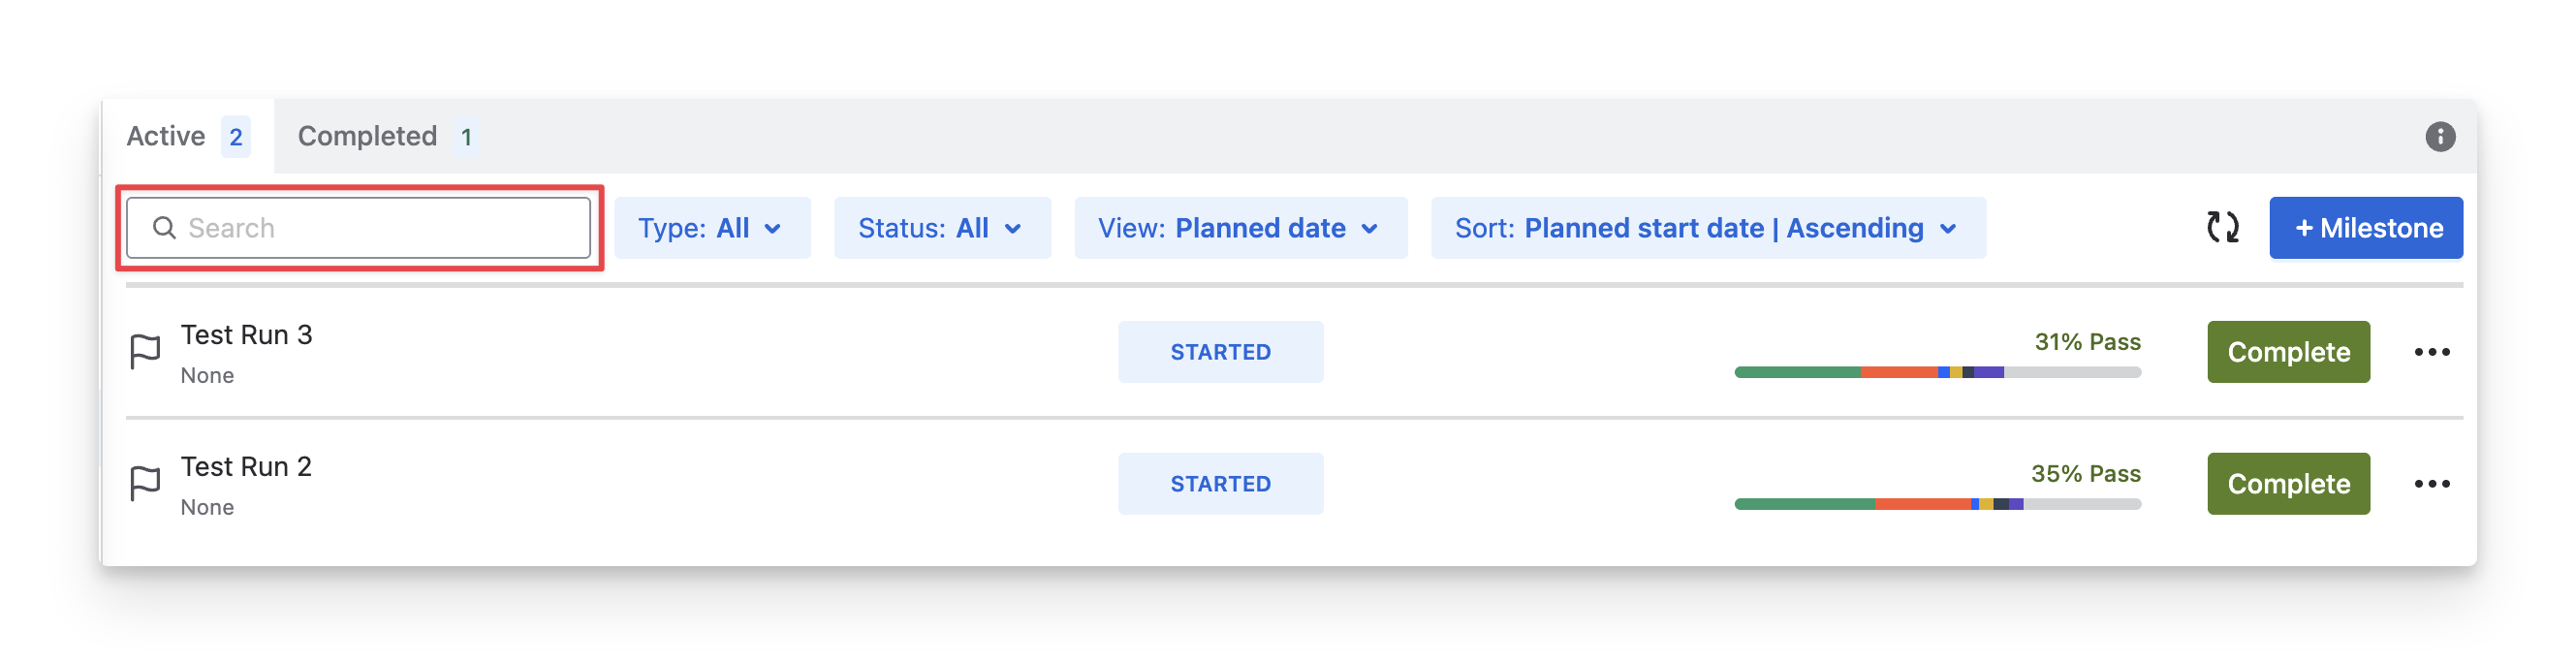The image size is (2576, 665).
Task: Expand the Type: All filter dropdown
Action: [x=711, y=228]
